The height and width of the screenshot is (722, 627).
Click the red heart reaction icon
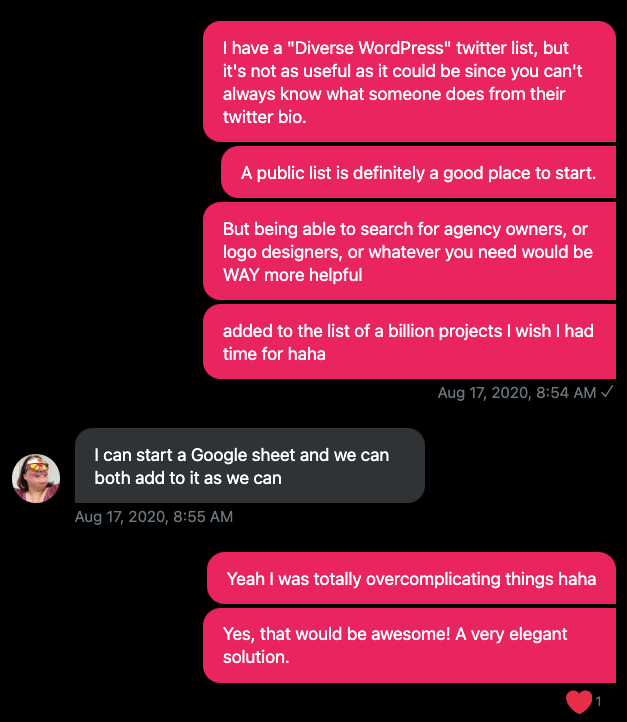579,702
